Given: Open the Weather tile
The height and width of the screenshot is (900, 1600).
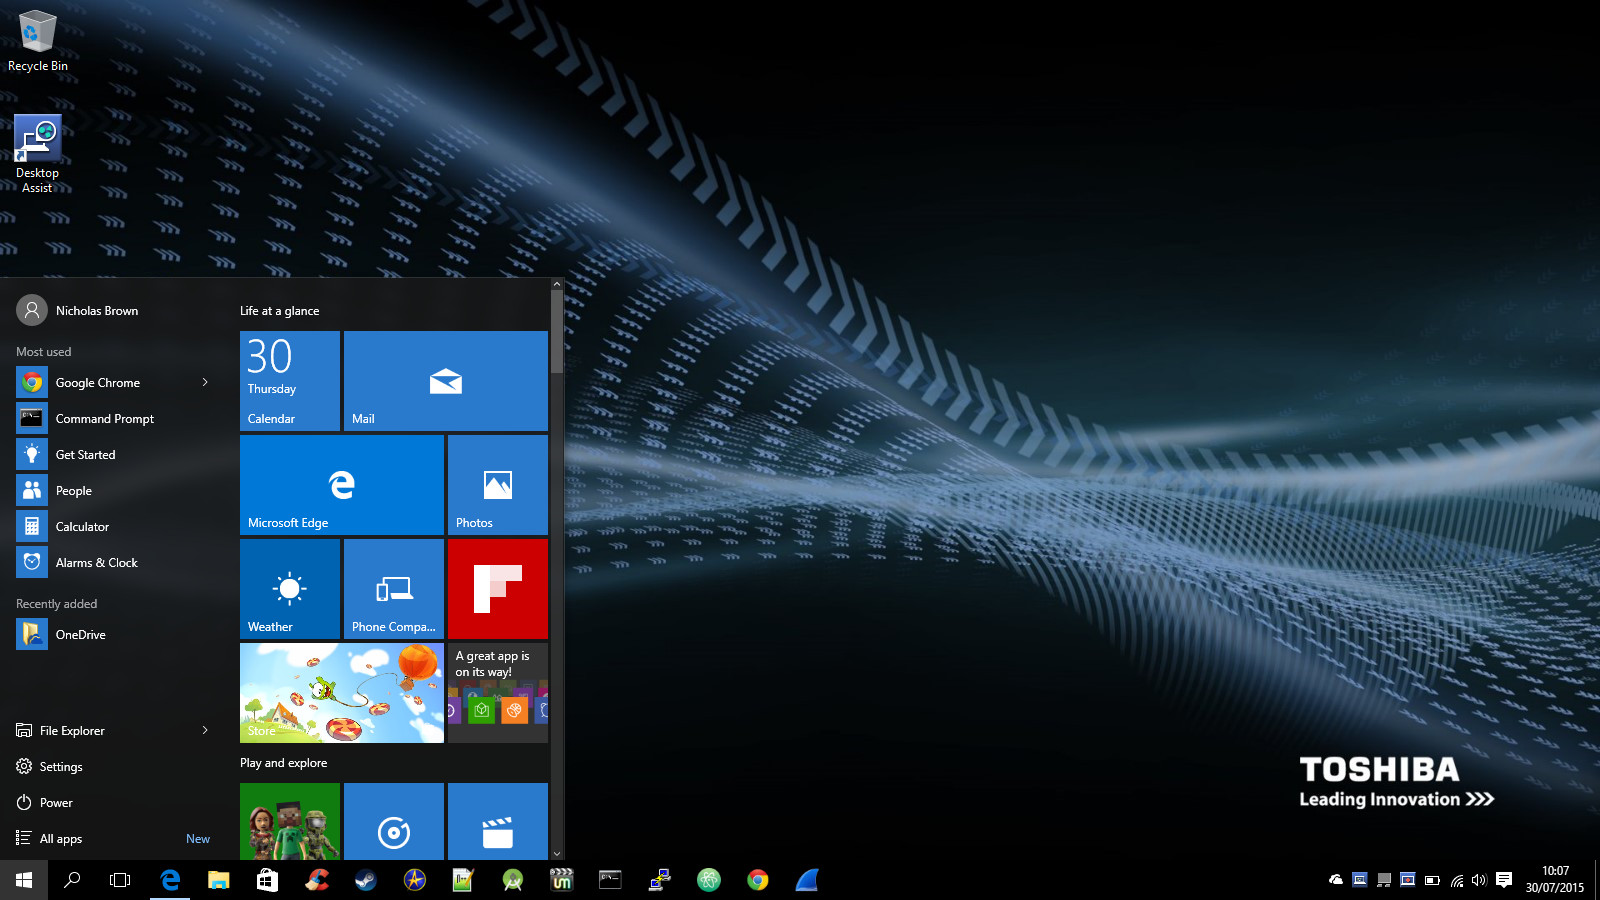Looking at the screenshot, I should tap(289, 589).
